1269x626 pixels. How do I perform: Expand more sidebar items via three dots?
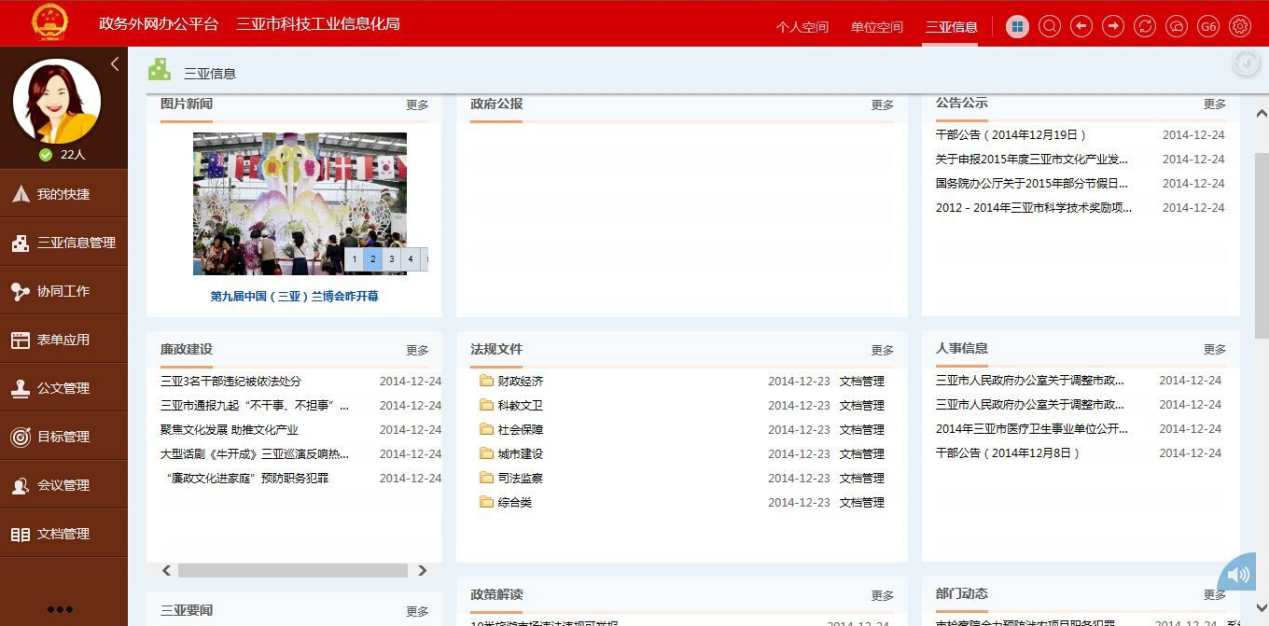click(x=60, y=609)
